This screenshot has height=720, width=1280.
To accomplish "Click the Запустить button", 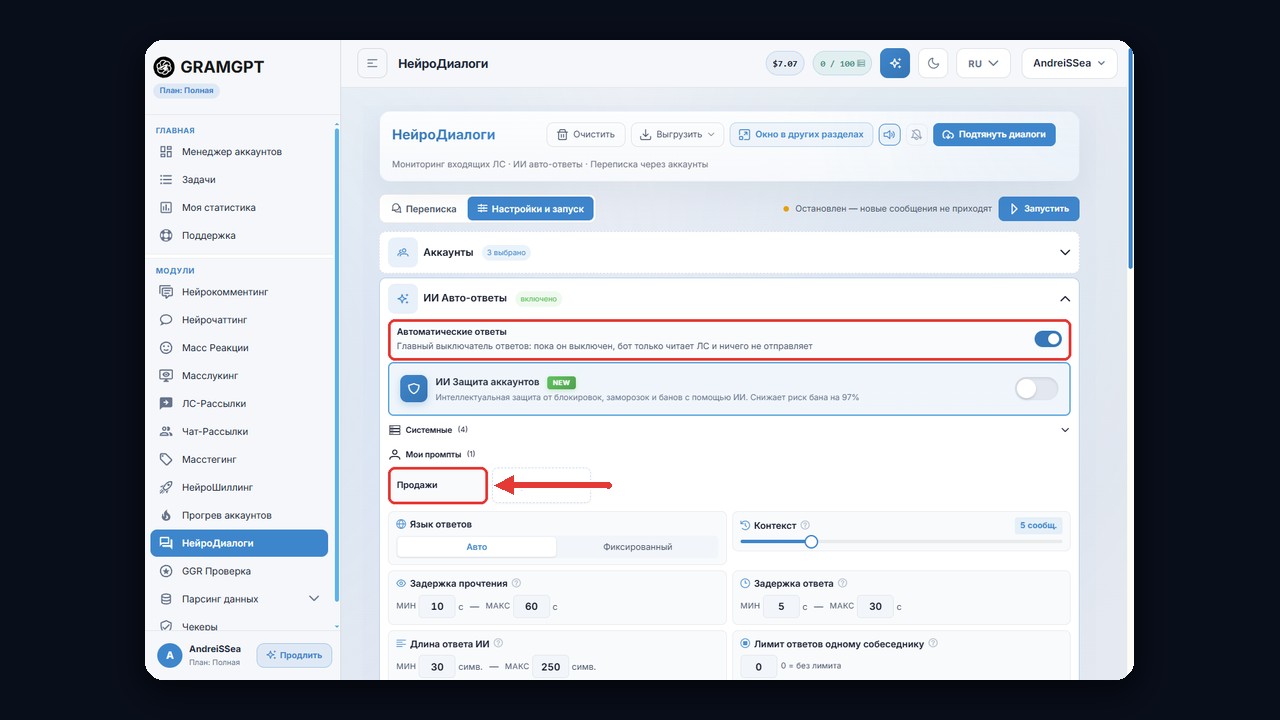I will [x=1039, y=209].
